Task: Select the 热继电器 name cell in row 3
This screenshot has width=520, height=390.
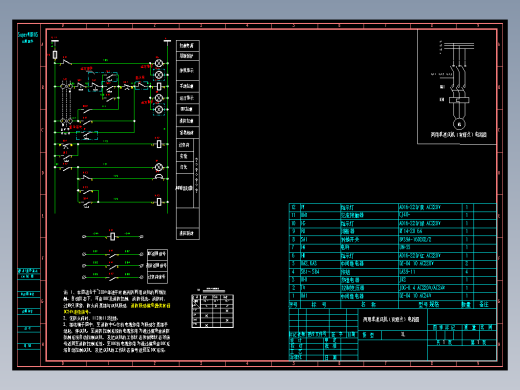Action: click(369, 280)
